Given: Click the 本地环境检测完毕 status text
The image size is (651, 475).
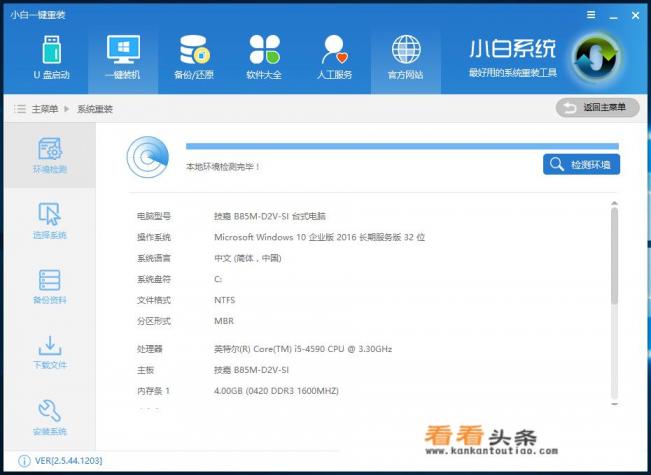Looking at the screenshot, I should (223, 167).
